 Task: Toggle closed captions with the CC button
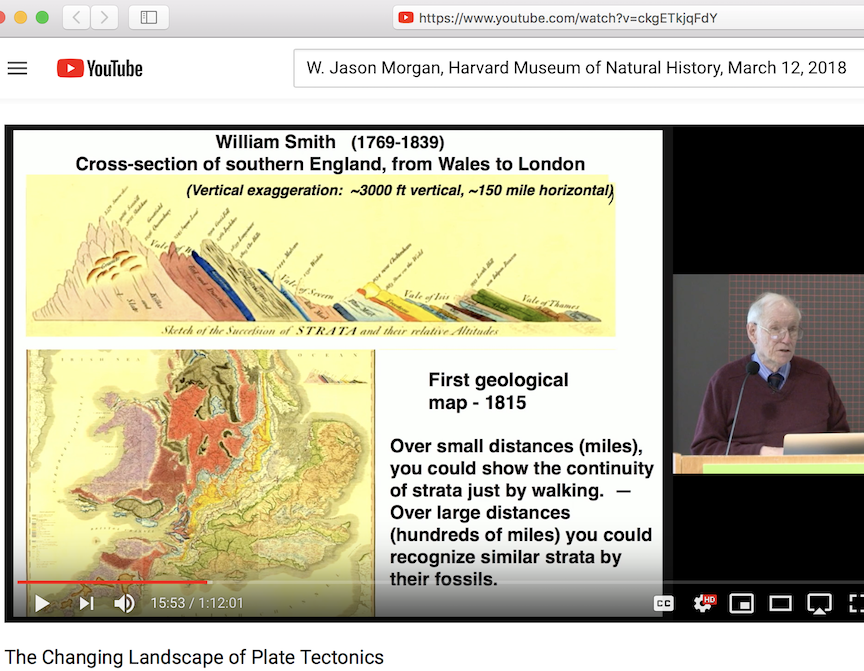[x=662, y=604]
